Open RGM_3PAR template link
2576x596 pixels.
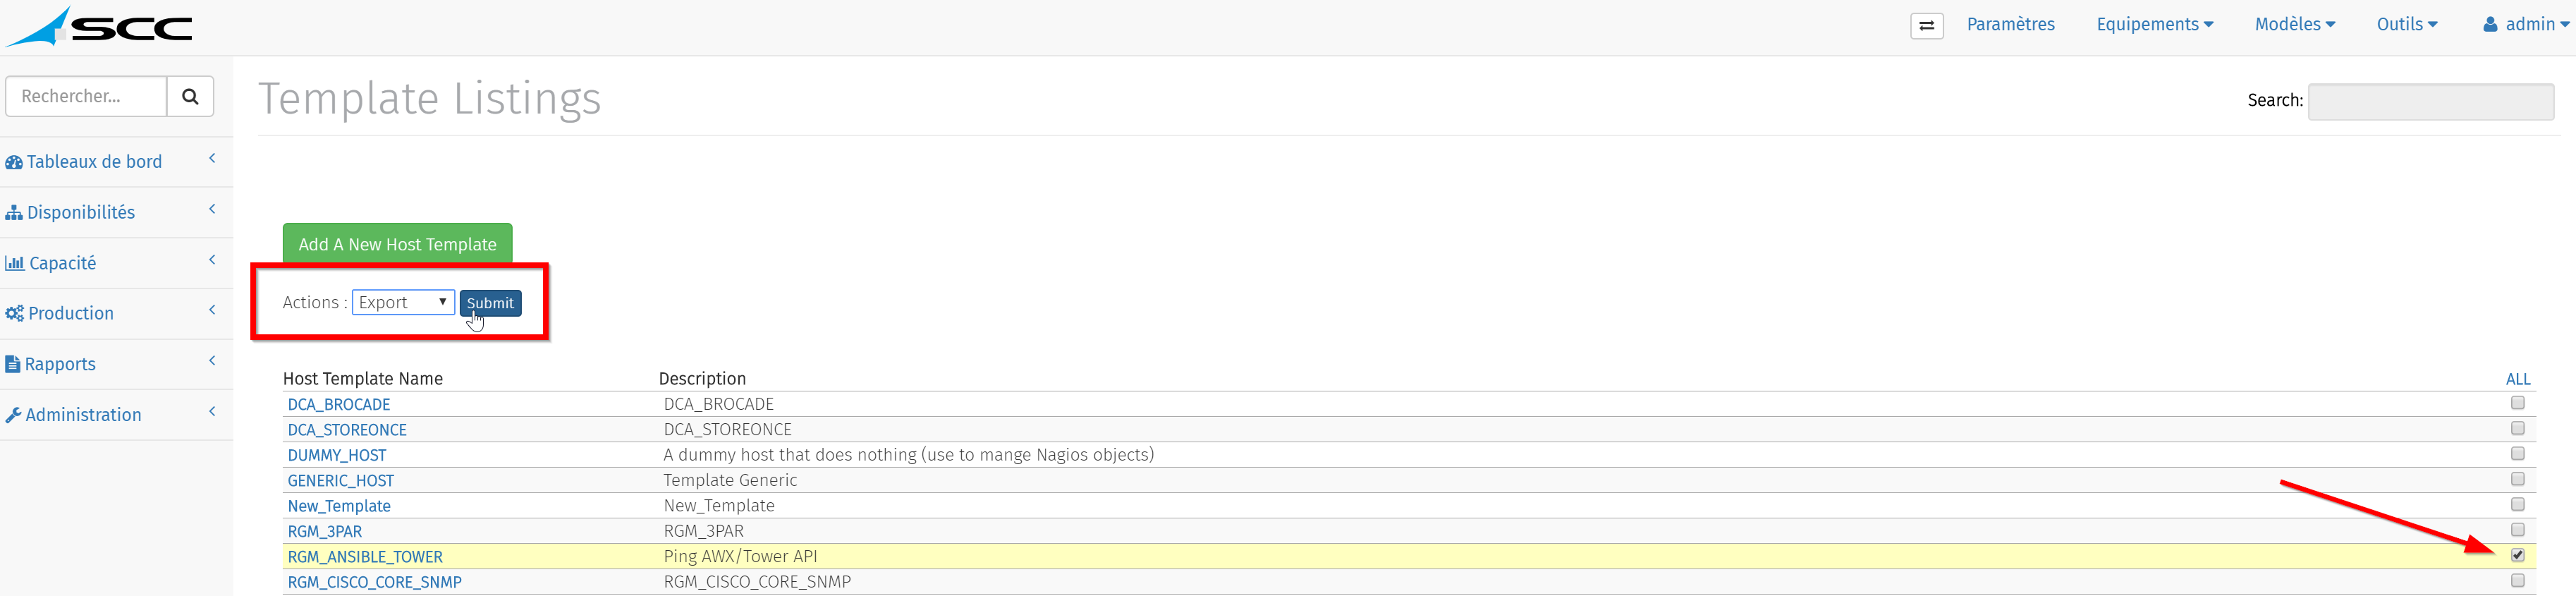325,531
